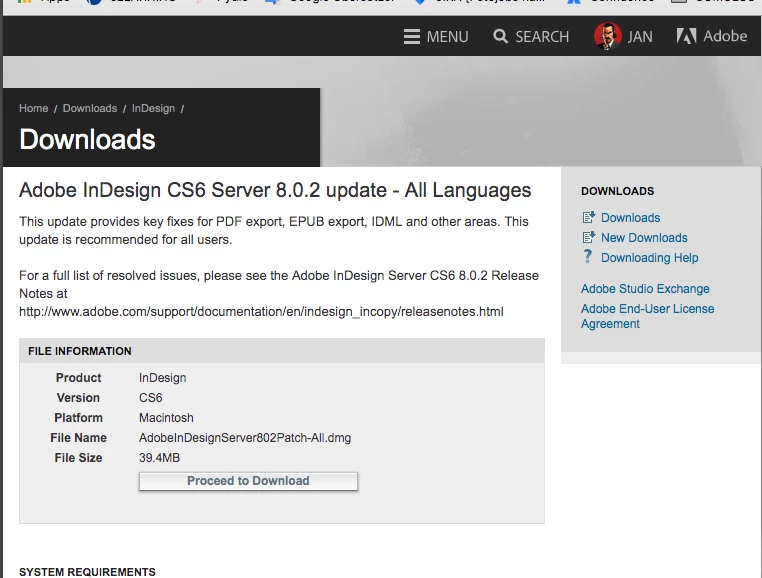762x578 pixels.
Task: Click the version value CS6
Action: pos(151,398)
